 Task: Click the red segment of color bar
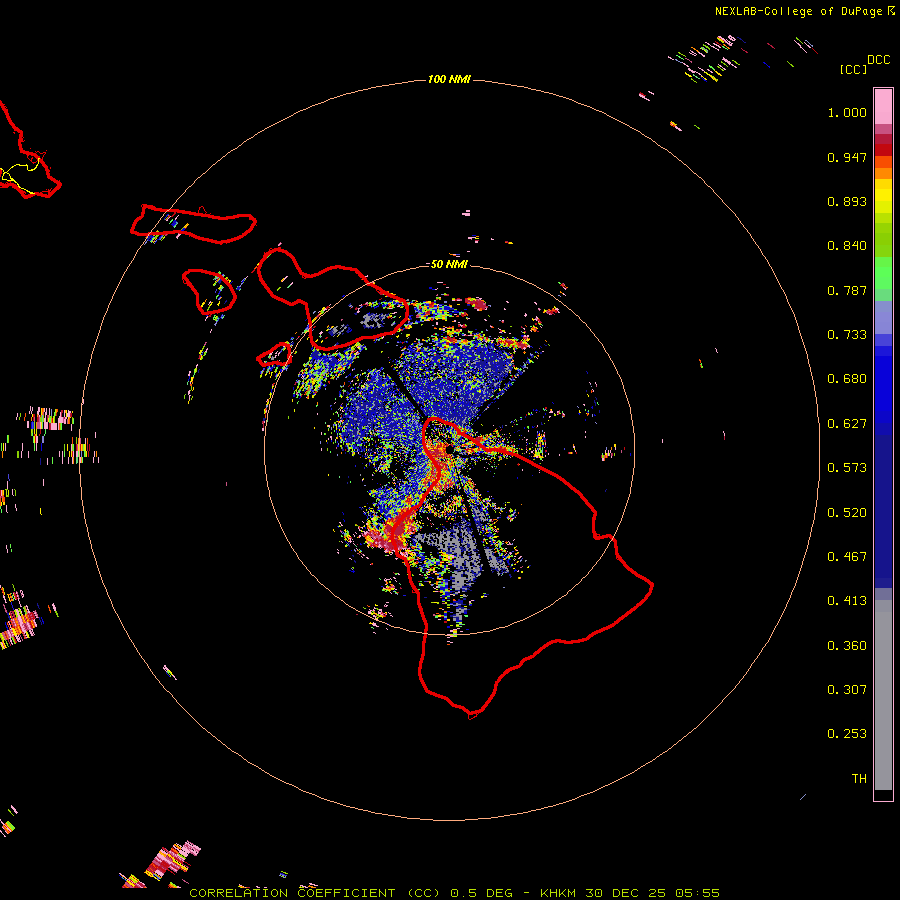[883, 149]
